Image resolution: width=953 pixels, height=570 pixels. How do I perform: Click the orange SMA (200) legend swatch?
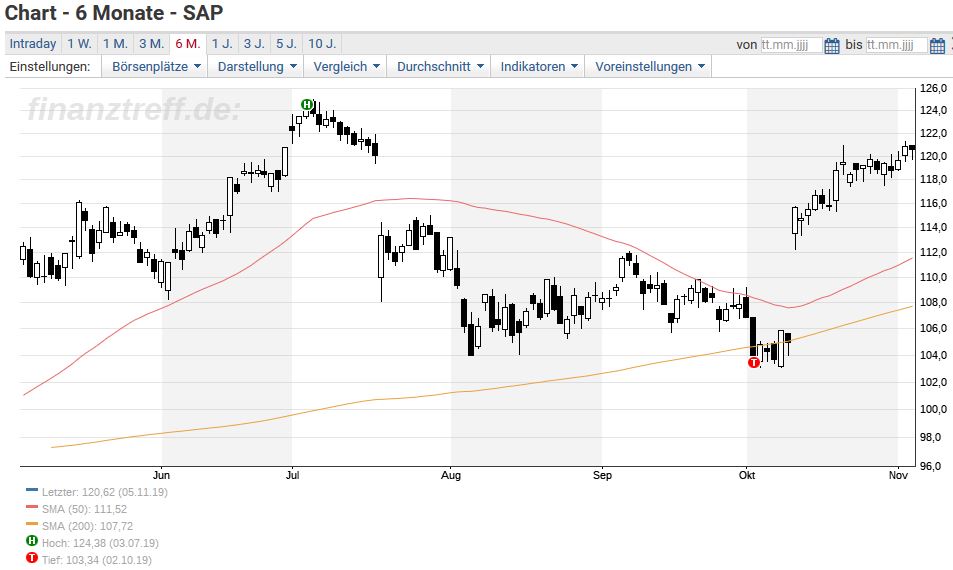pos(32,524)
